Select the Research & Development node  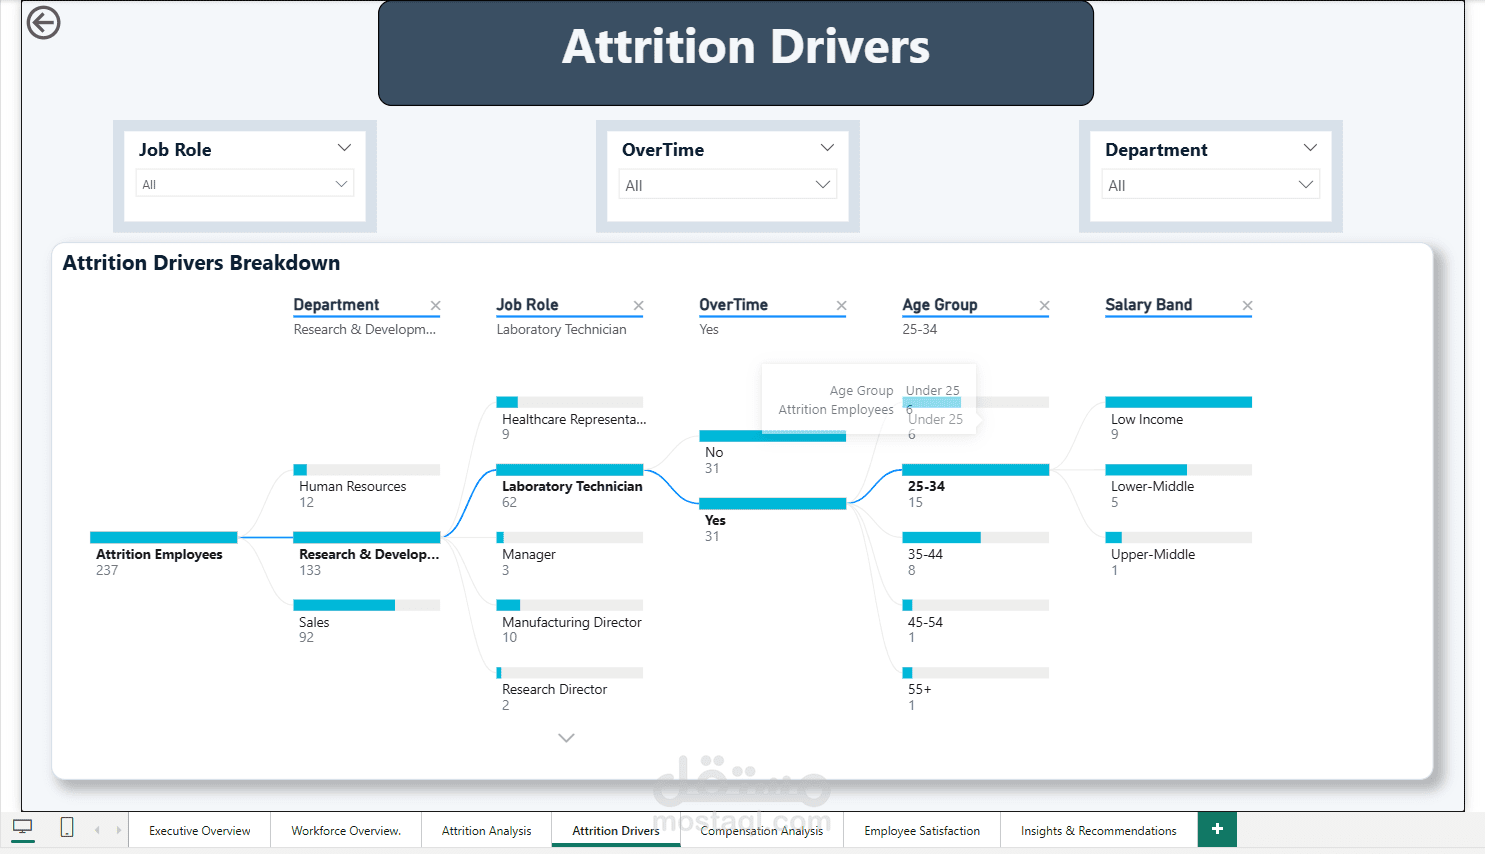(x=367, y=554)
